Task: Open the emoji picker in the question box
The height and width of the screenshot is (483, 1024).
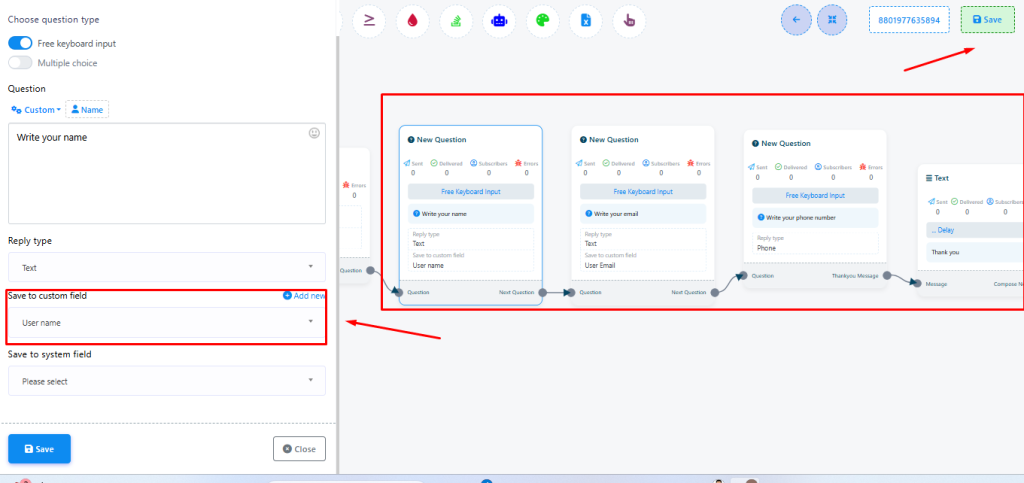Action: pos(314,133)
